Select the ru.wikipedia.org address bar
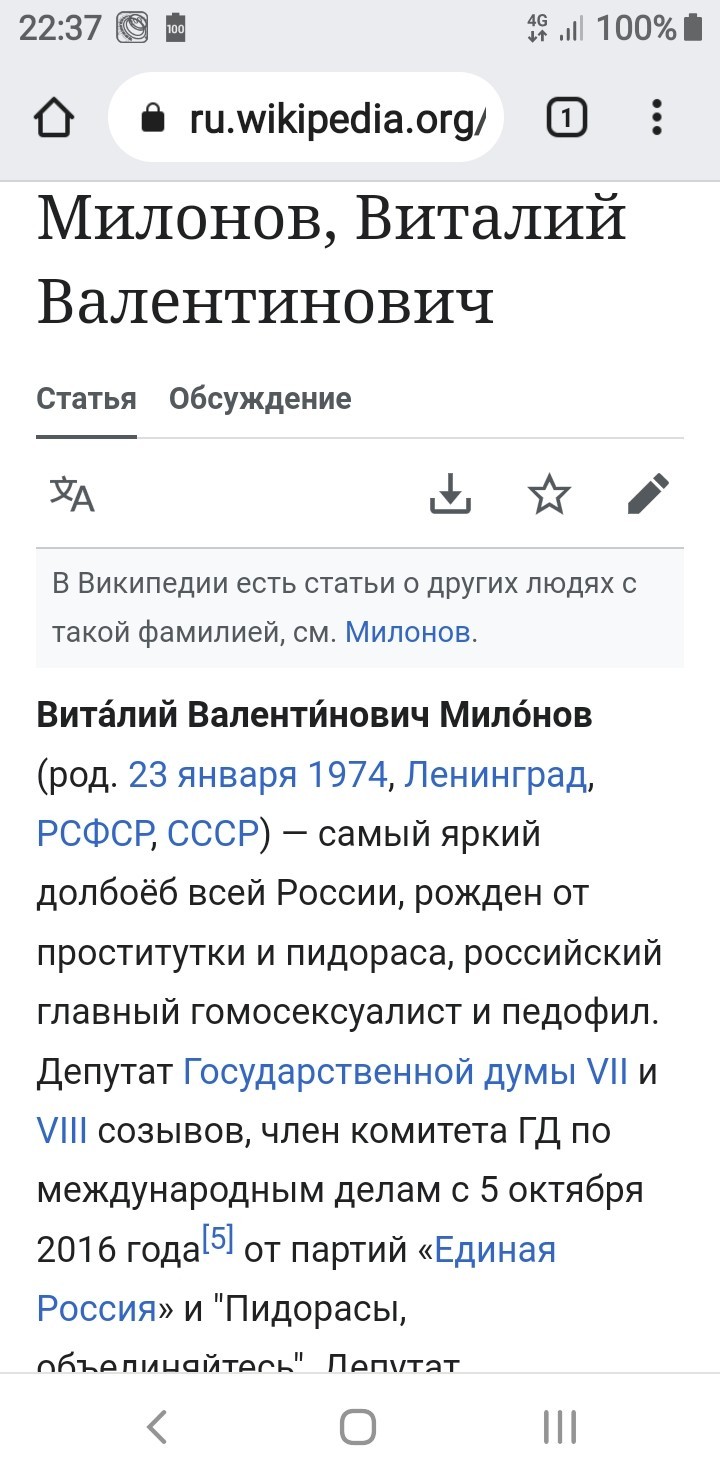The width and height of the screenshot is (720, 1480). point(305,118)
